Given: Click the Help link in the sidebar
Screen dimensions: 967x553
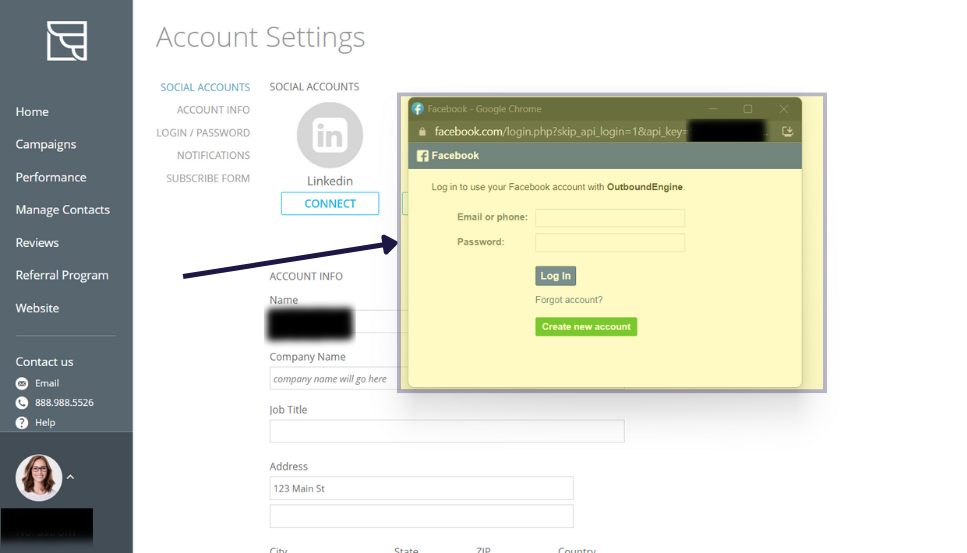Looking at the screenshot, I should click(45, 422).
